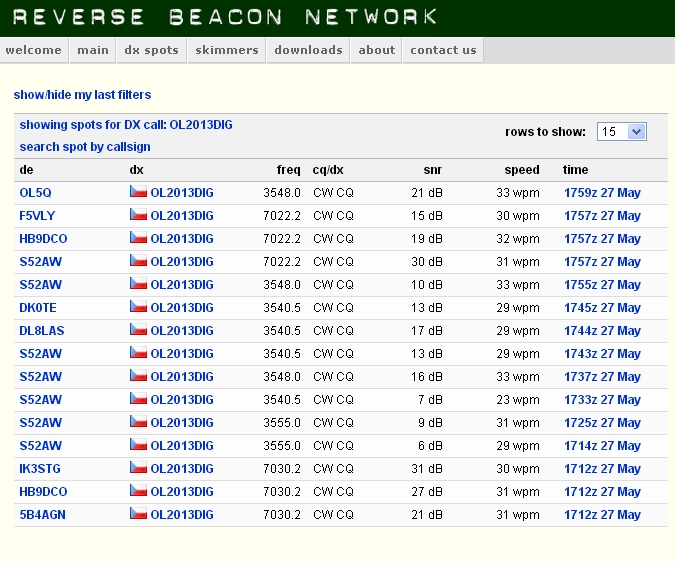Click the Czech flag in IK3STG row
This screenshot has height=562, width=675.
point(138,468)
